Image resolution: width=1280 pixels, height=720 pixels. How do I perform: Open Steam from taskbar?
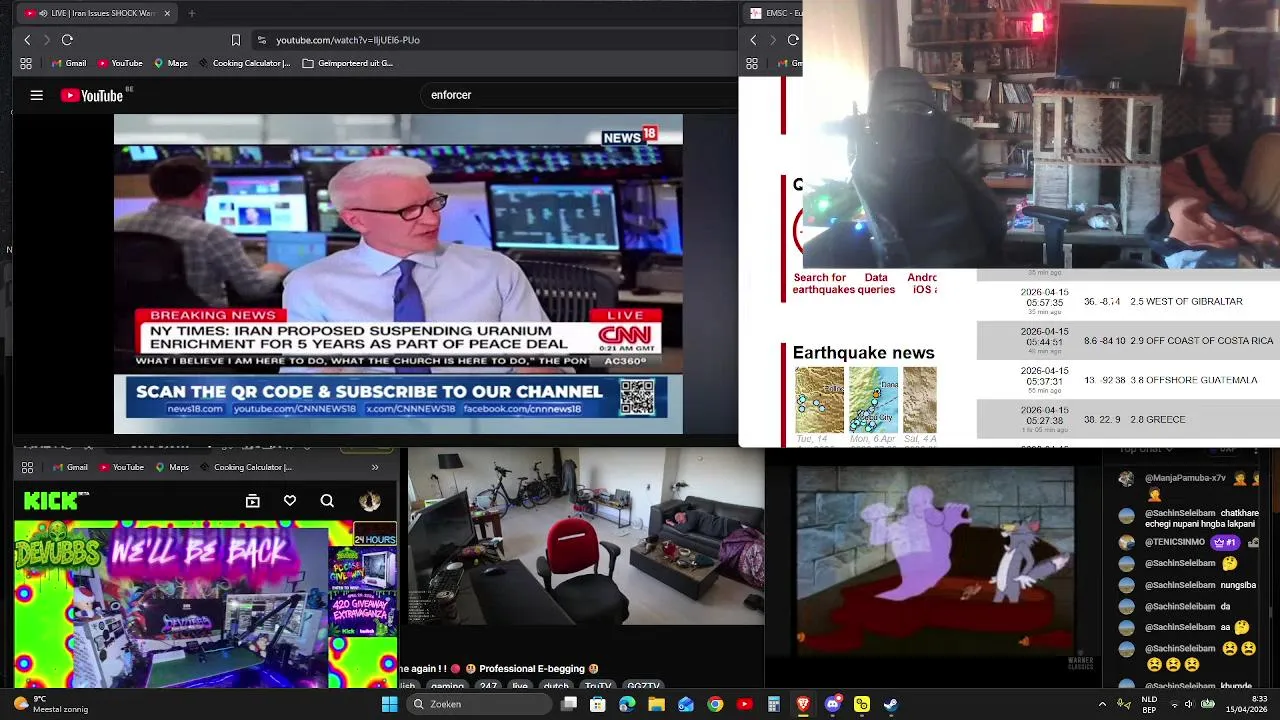(x=891, y=704)
